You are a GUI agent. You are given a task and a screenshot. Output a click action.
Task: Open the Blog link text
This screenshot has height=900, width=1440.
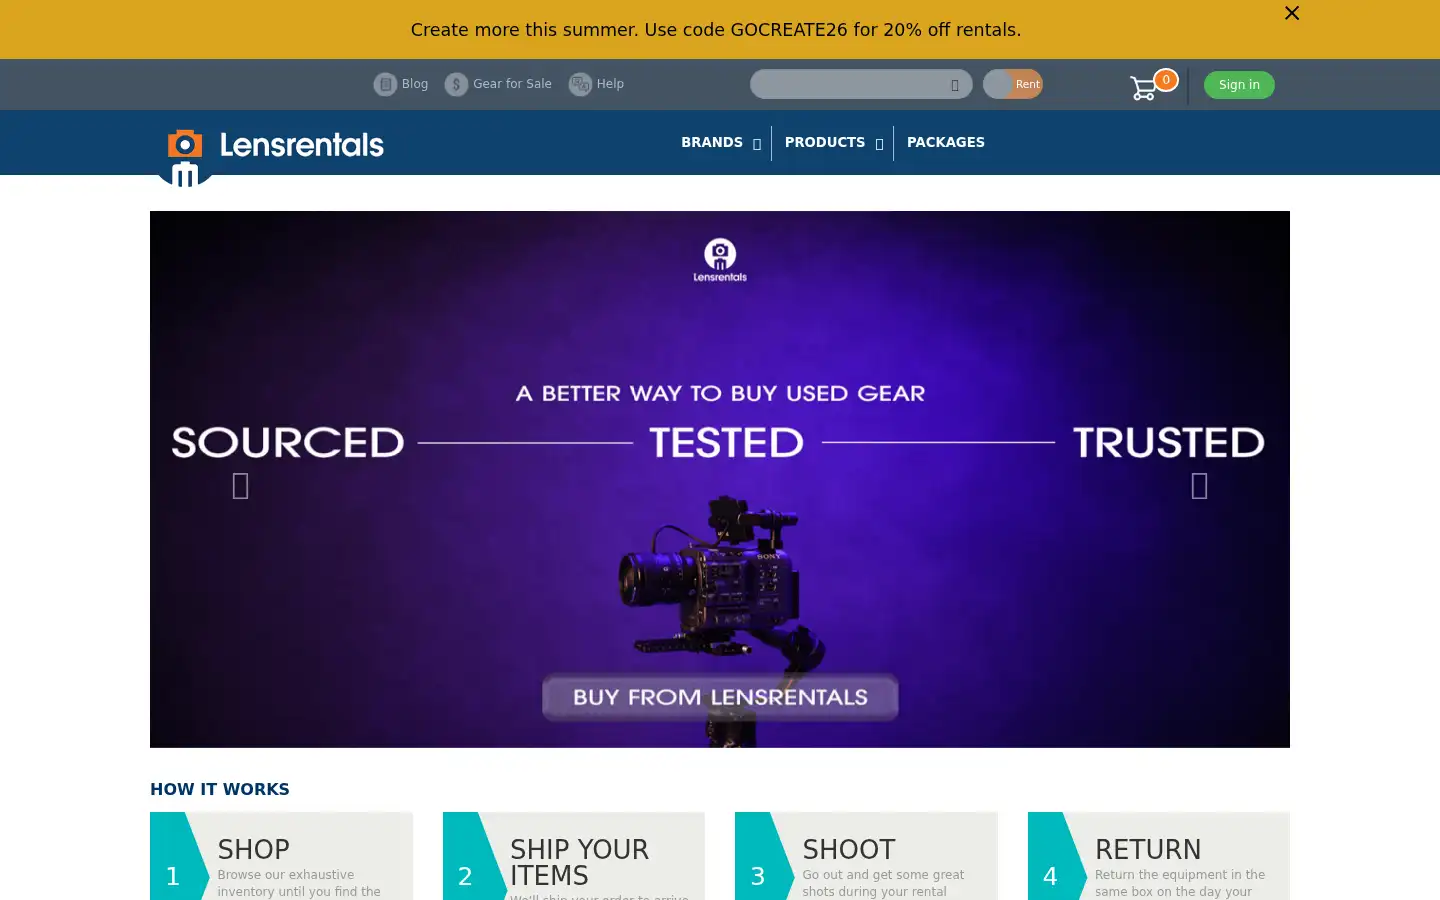click(x=415, y=84)
